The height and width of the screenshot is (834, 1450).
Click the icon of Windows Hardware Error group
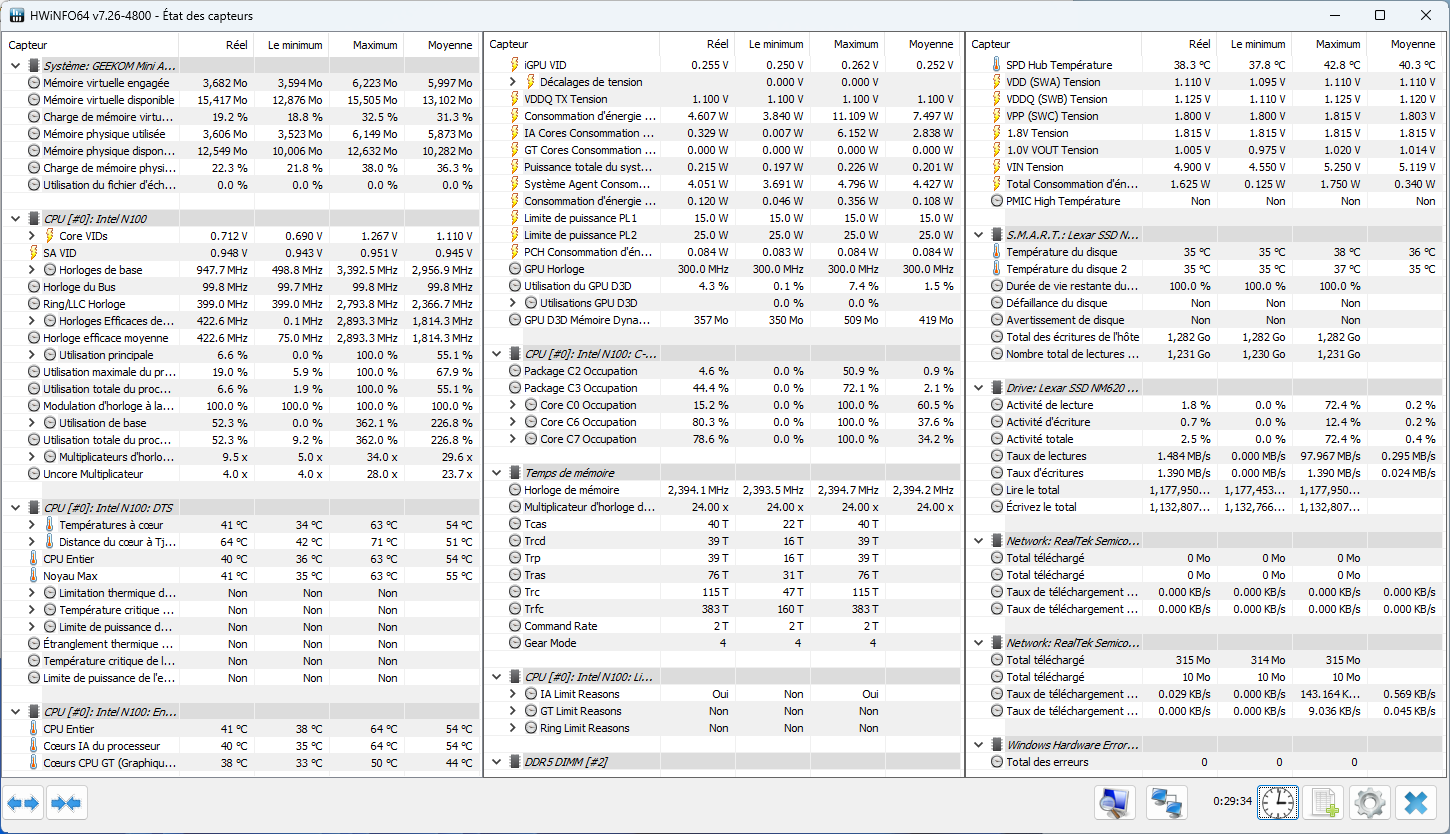[x=996, y=745]
